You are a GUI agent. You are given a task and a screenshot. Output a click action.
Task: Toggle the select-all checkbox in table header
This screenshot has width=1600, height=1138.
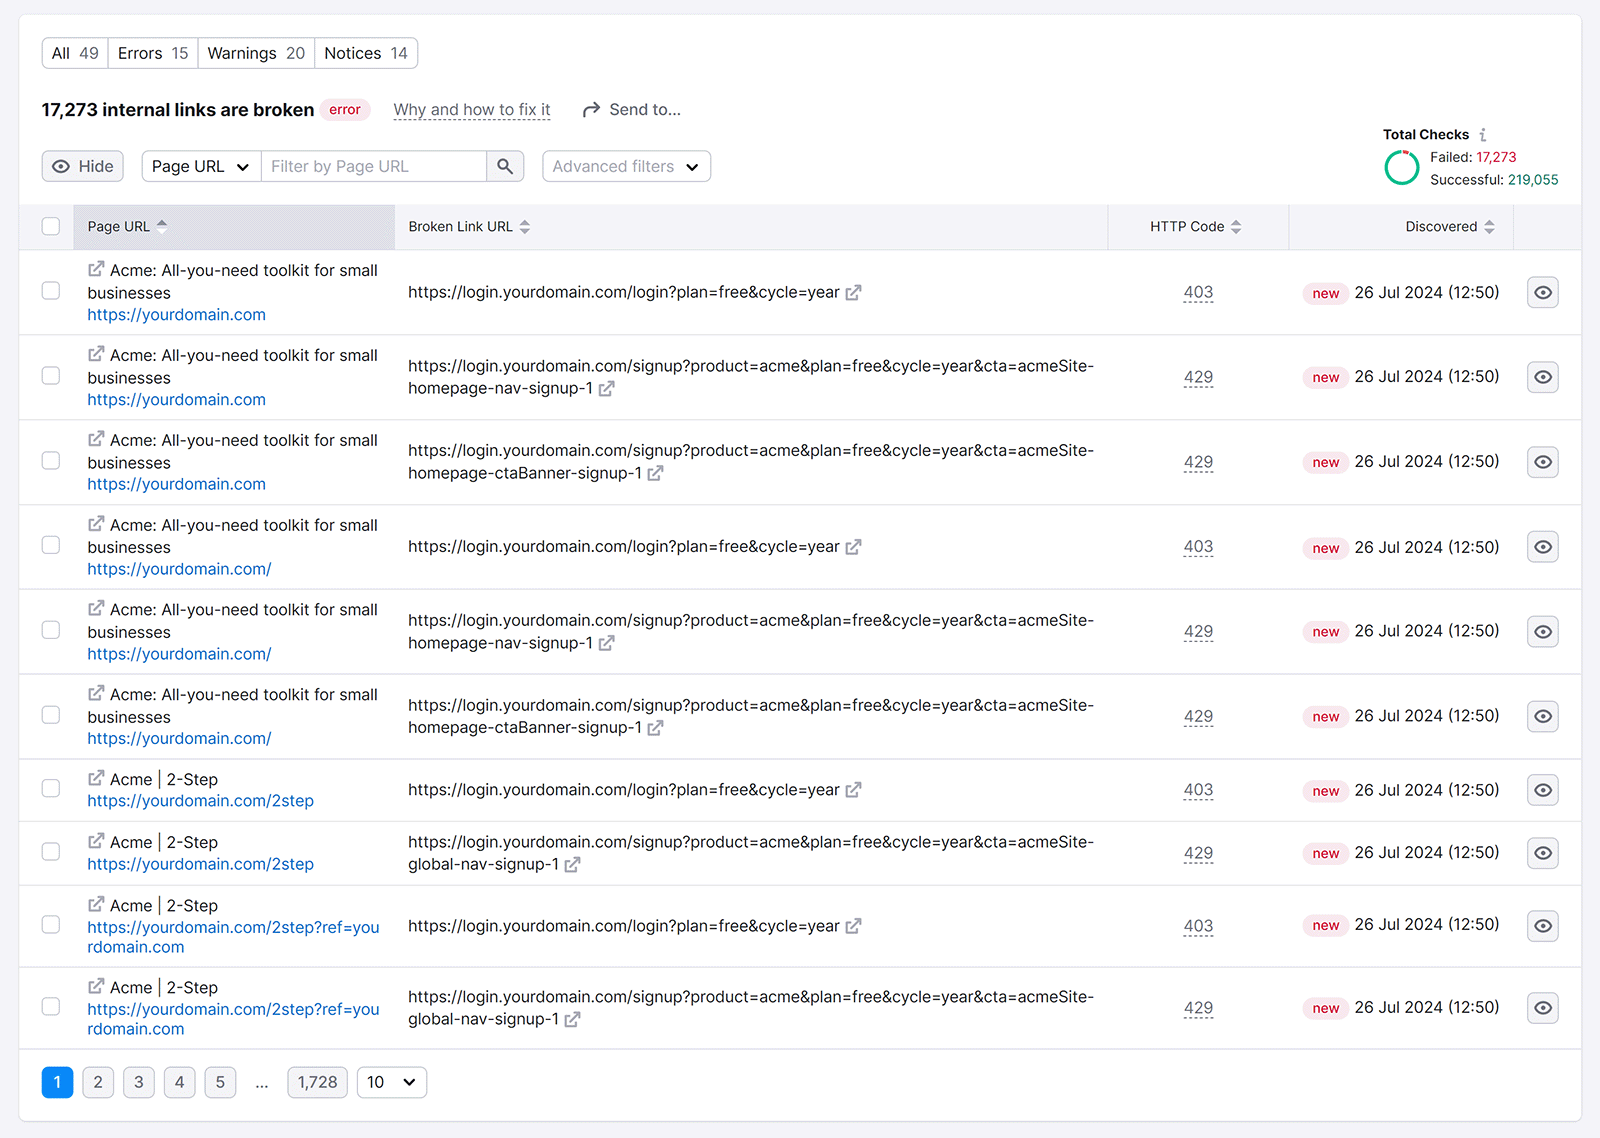point(51,227)
